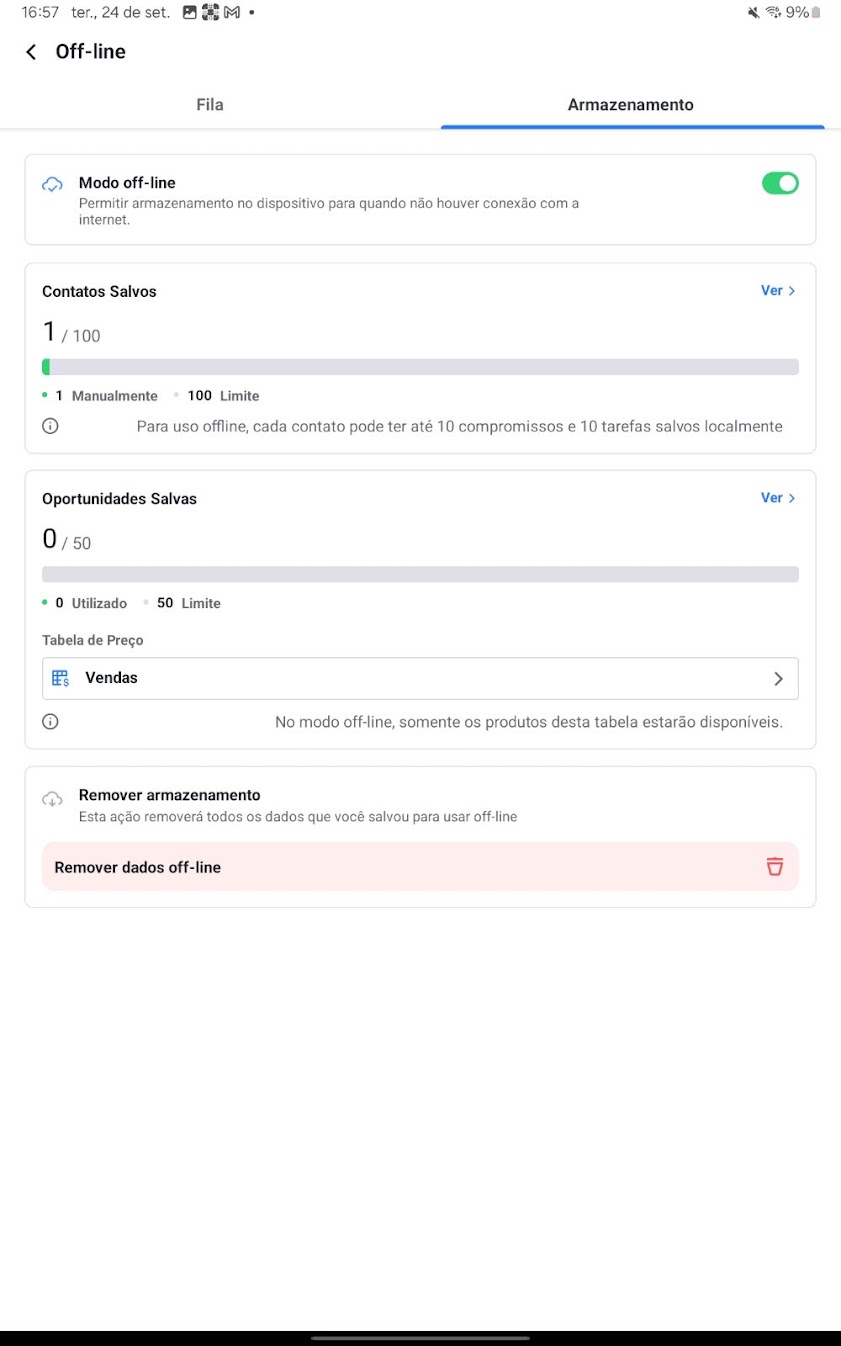Open the chevron next to Ver in Oportunidades Salvas
Screen dimensions: 841x1346
coord(792,498)
